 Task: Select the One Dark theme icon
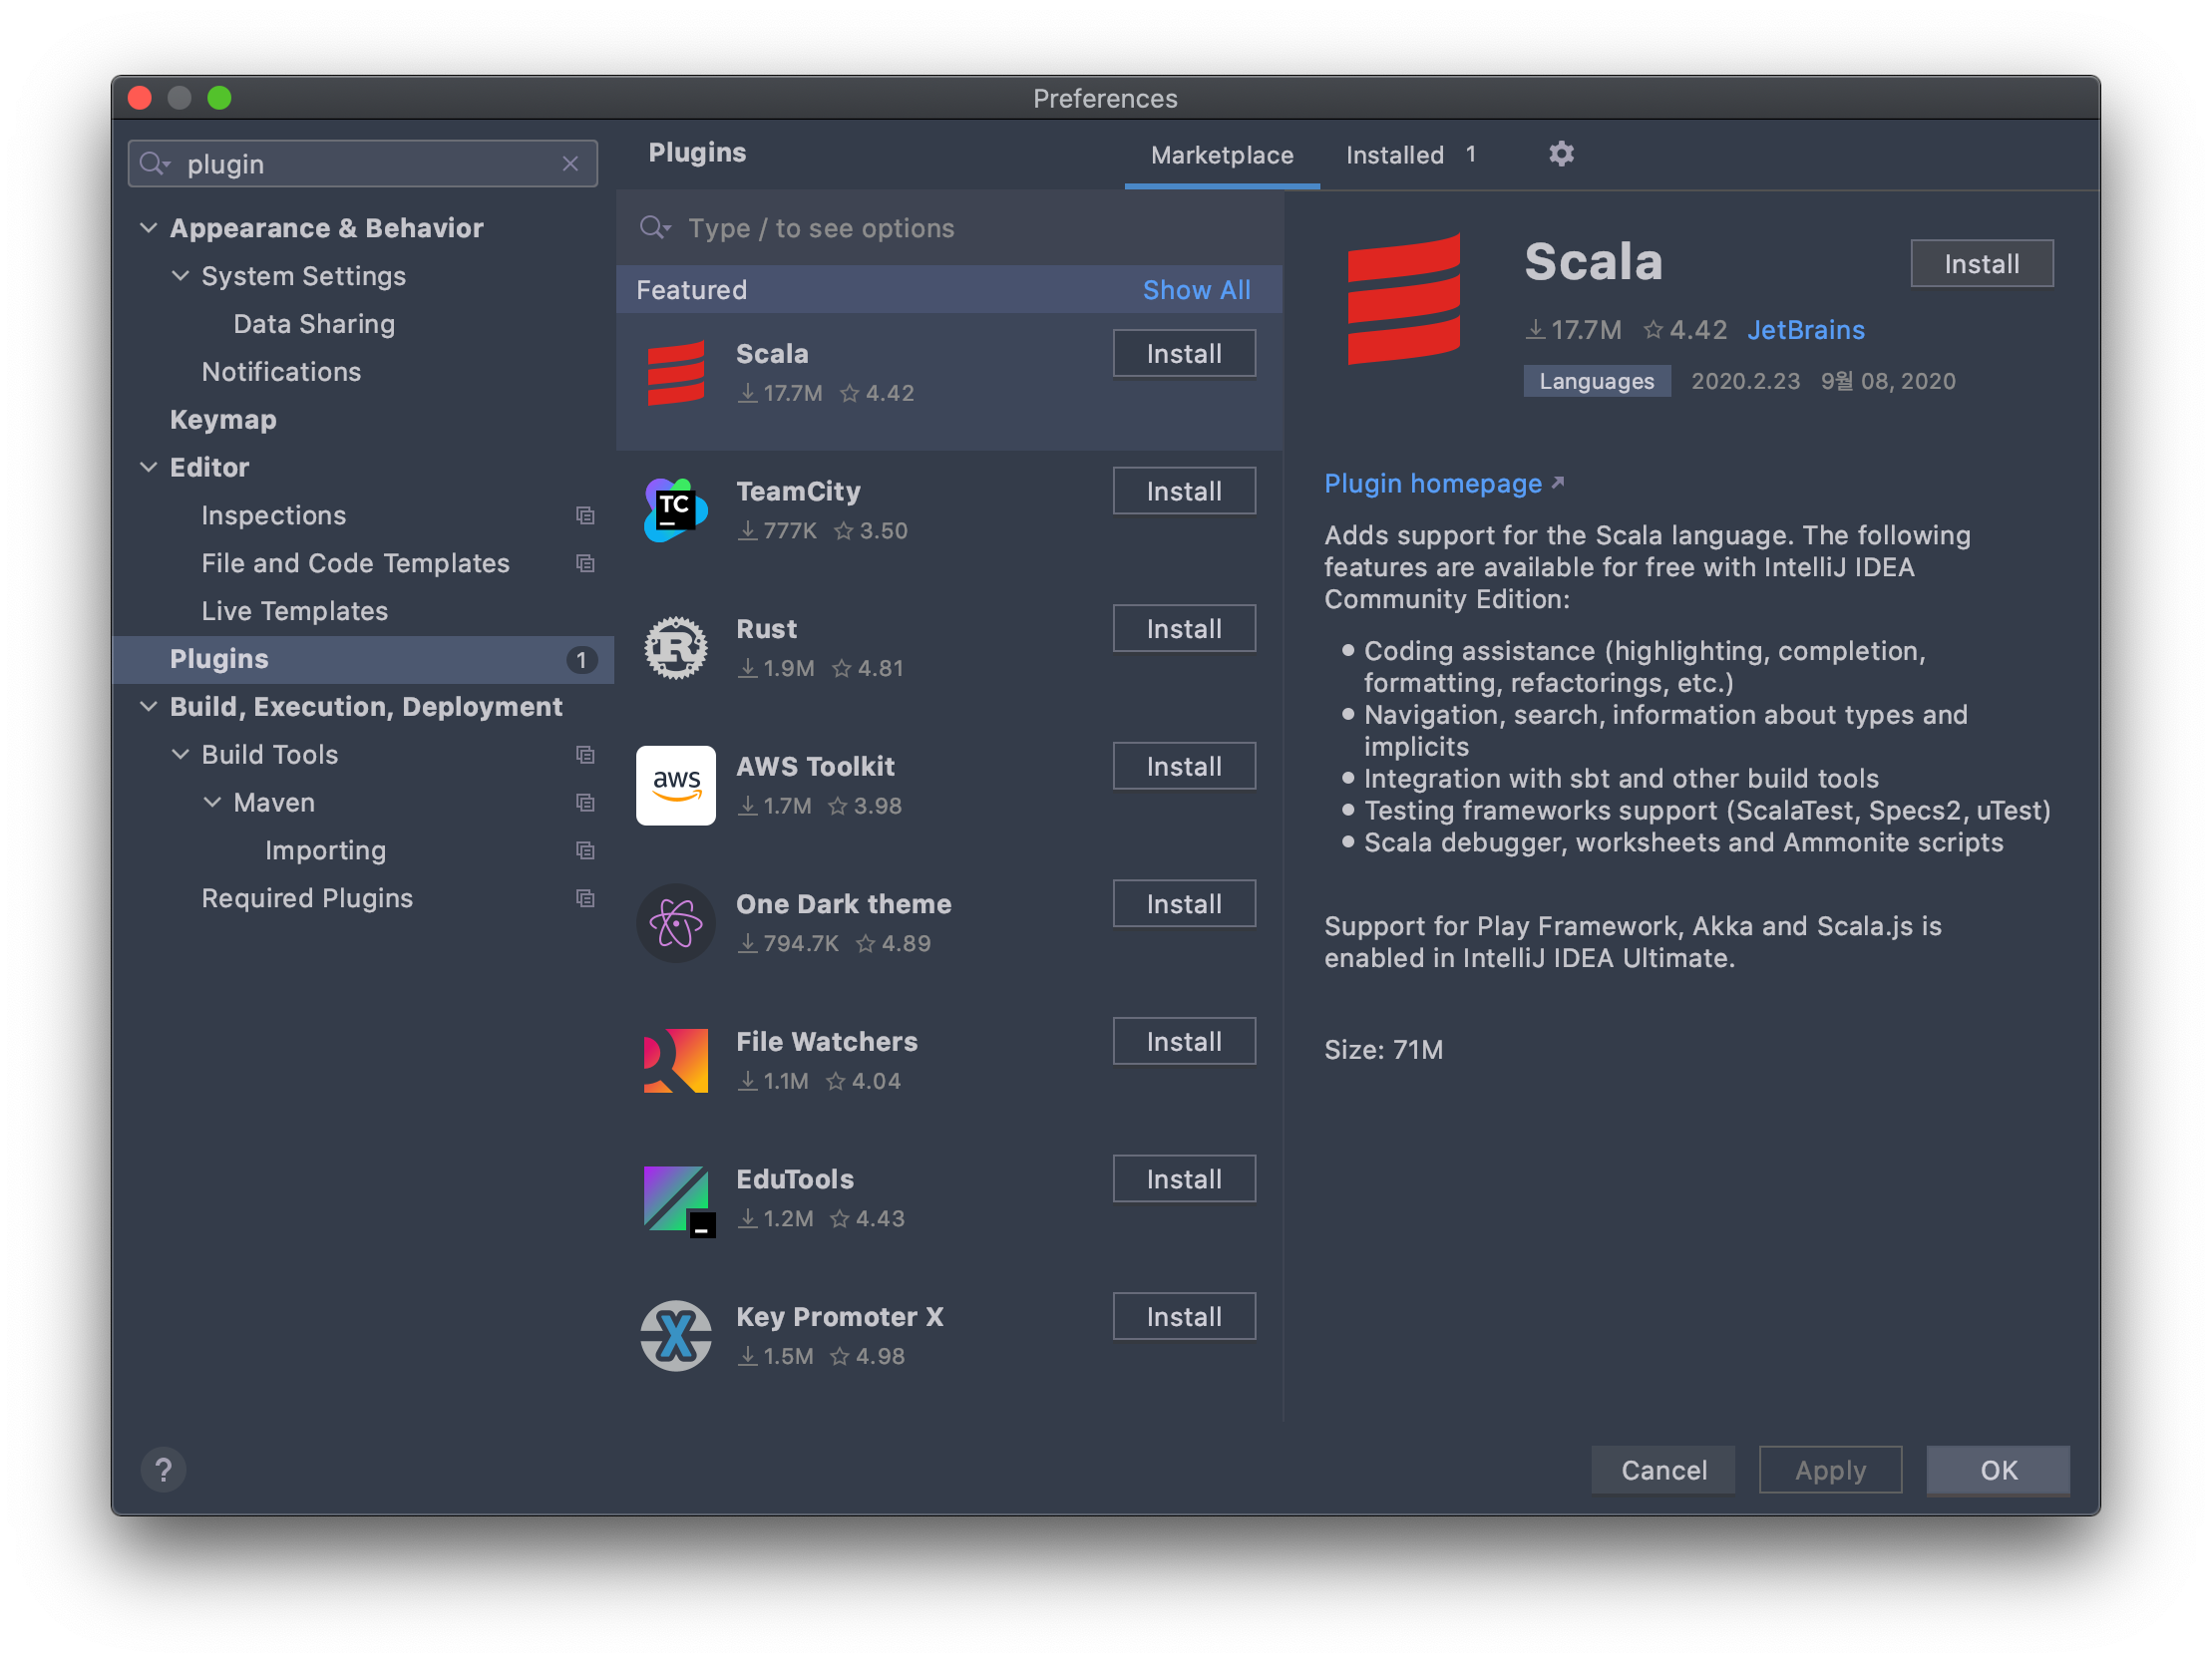(676, 923)
